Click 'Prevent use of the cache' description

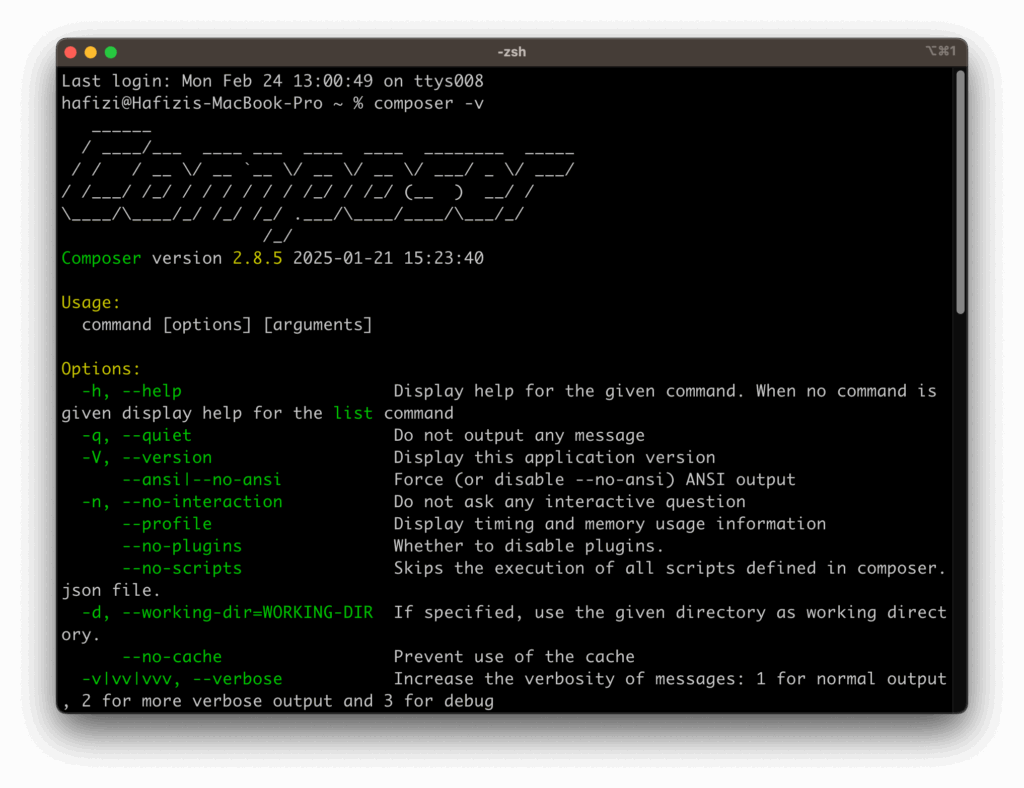pyautogui.click(x=514, y=657)
